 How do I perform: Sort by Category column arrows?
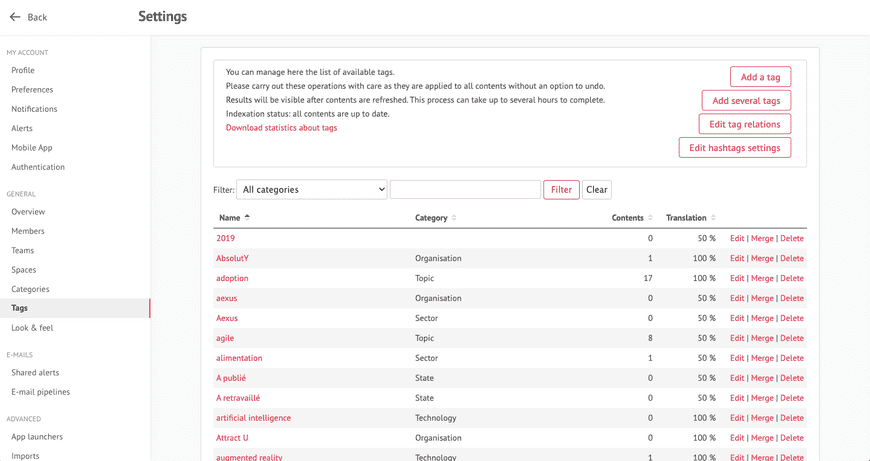point(454,218)
